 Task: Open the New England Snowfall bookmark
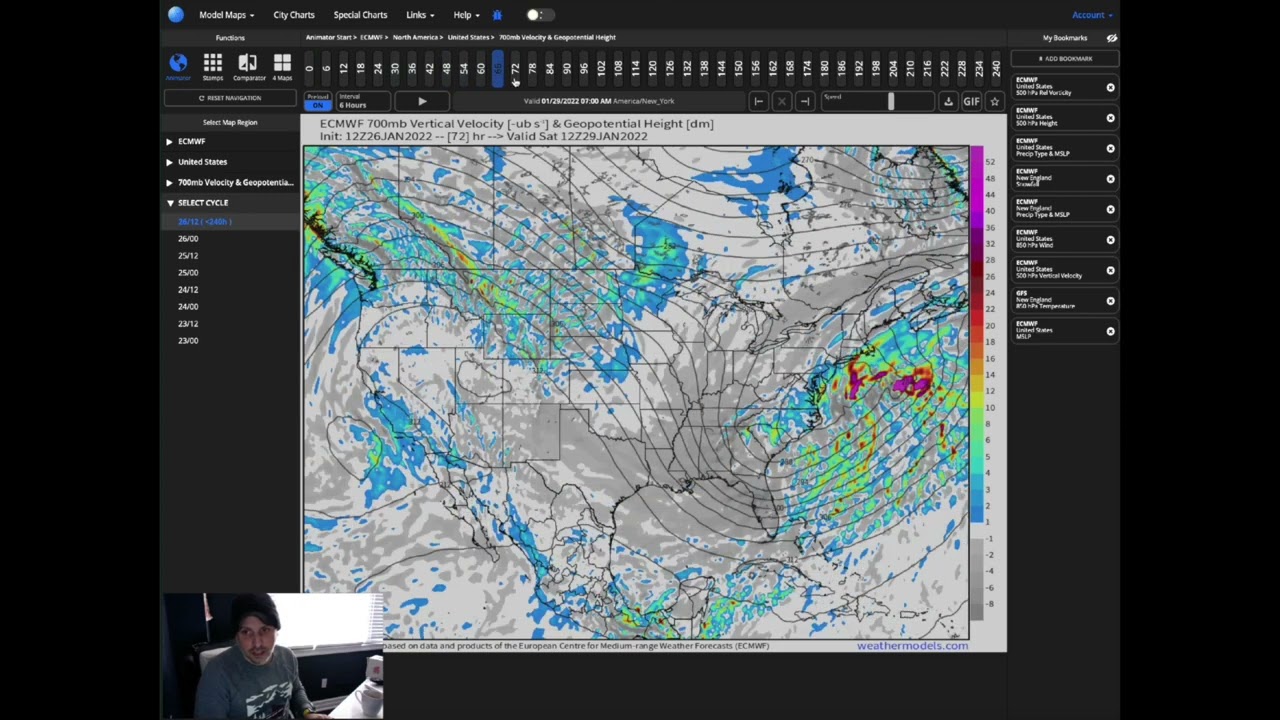(x=1057, y=179)
